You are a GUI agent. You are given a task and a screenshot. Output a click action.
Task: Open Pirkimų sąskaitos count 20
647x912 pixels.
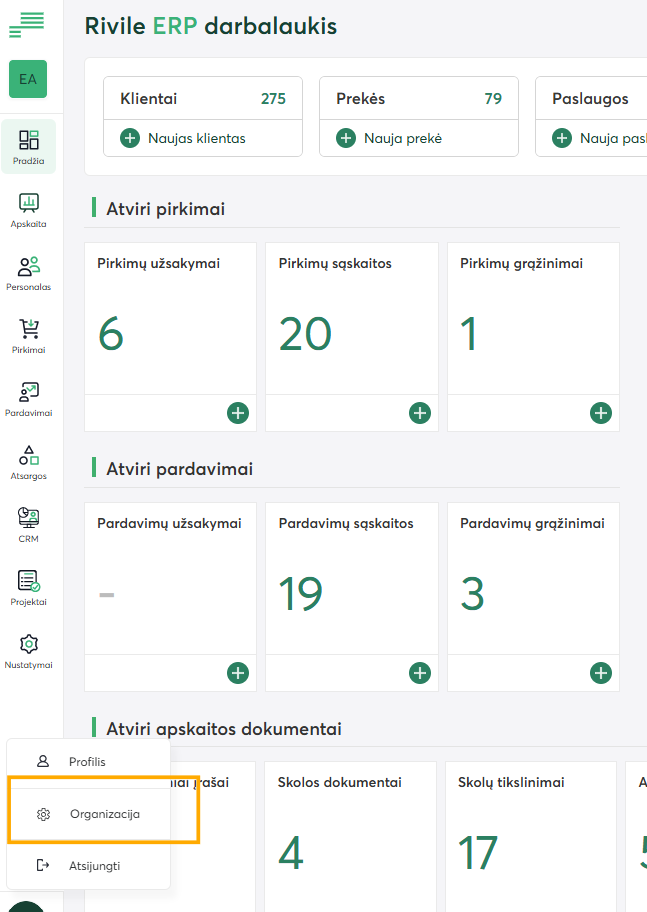pos(305,334)
